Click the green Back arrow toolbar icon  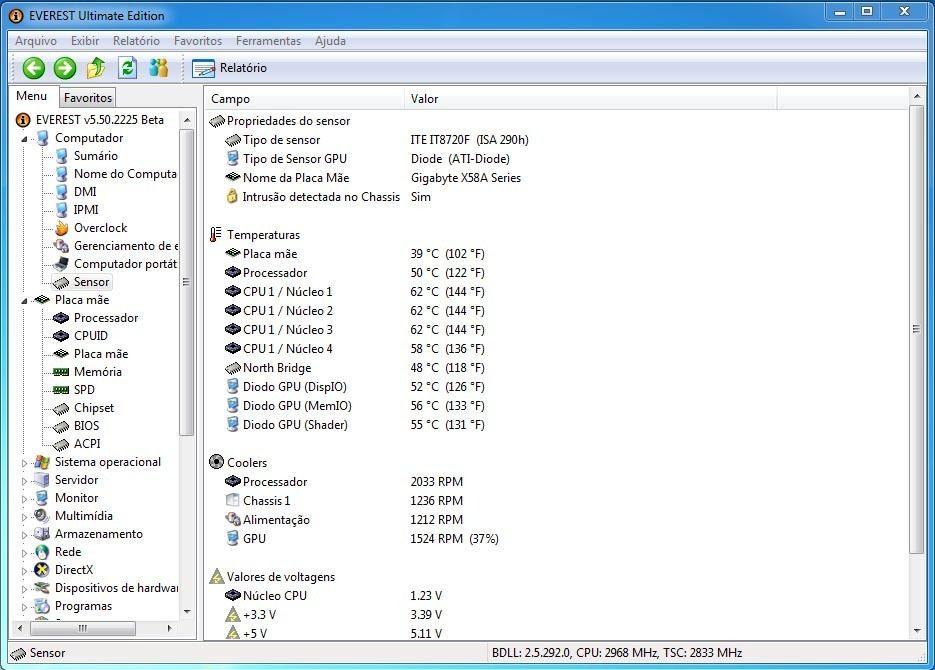[34, 68]
